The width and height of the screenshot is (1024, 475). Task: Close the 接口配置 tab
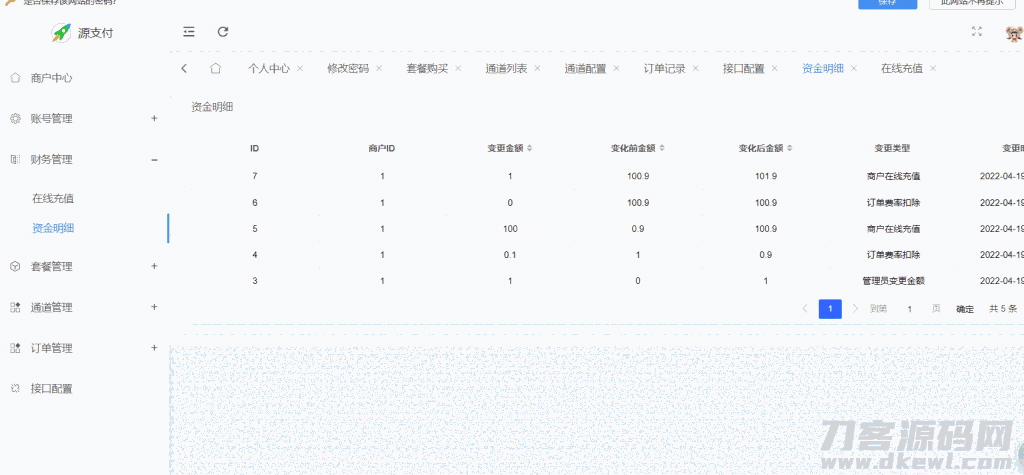[775, 68]
